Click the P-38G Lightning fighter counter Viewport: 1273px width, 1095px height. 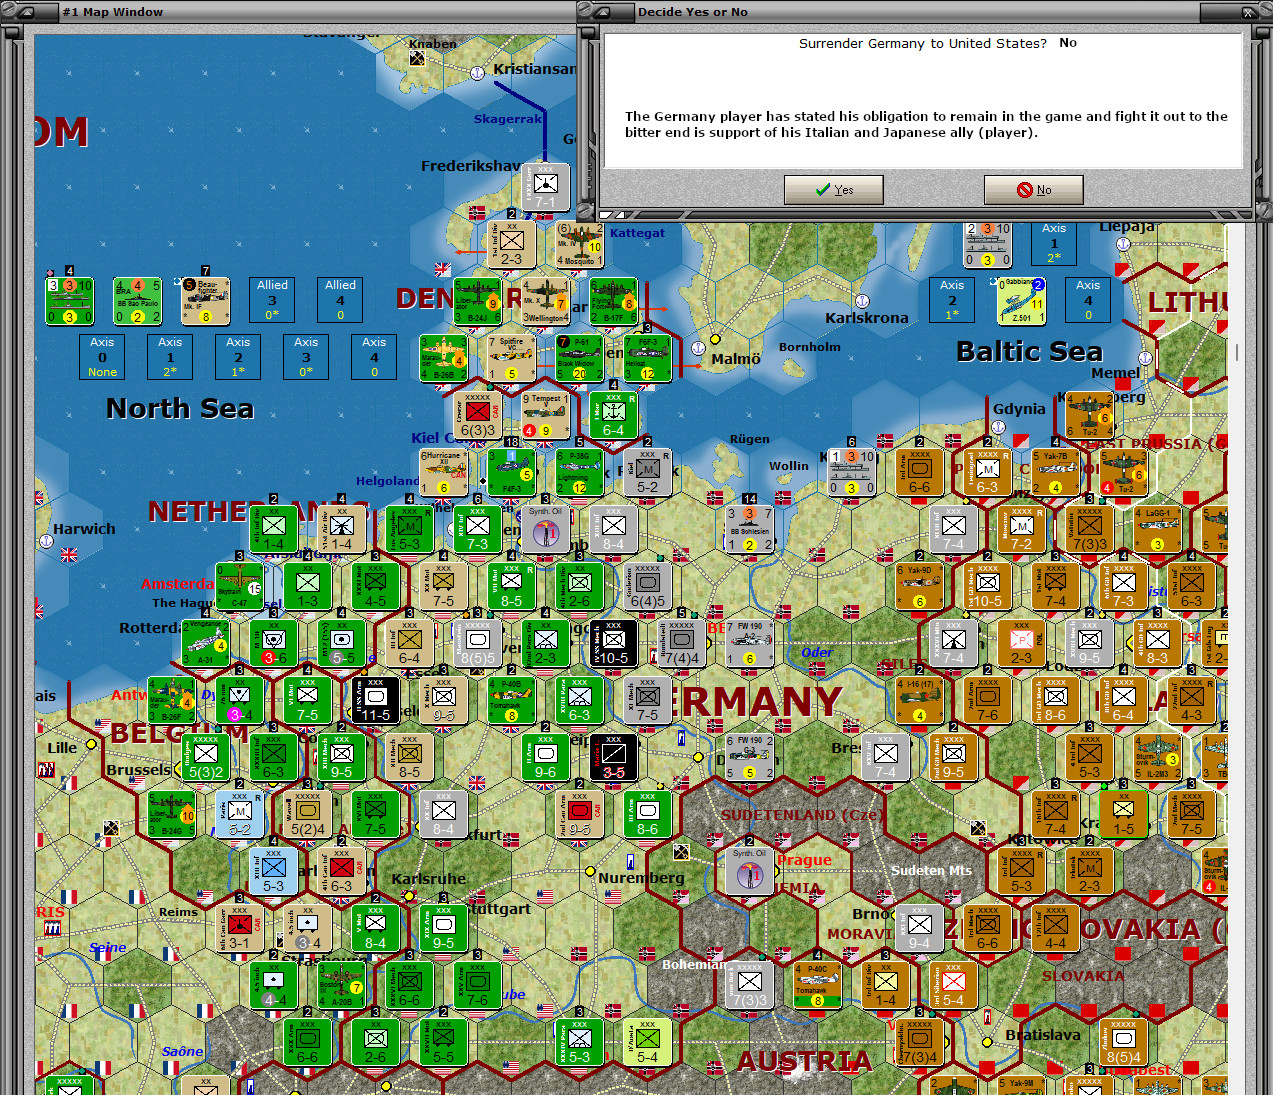click(580, 471)
